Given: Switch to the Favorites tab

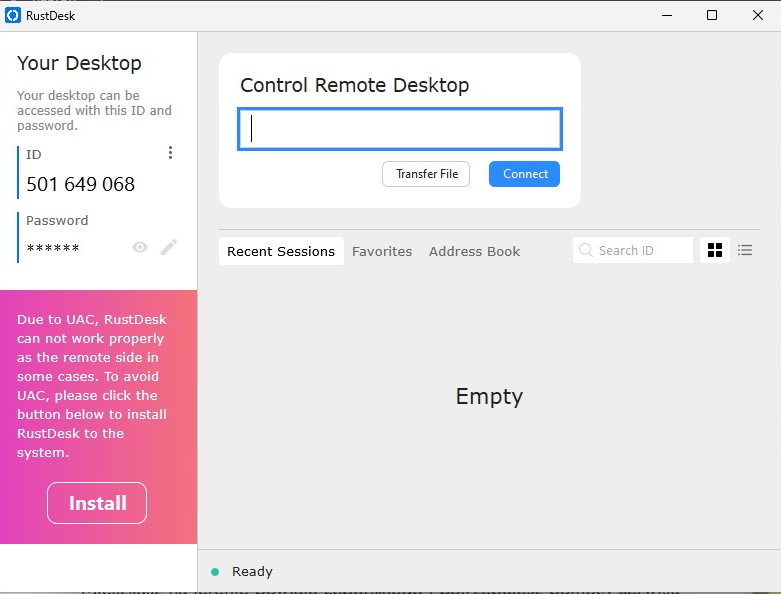Looking at the screenshot, I should click(x=382, y=251).
